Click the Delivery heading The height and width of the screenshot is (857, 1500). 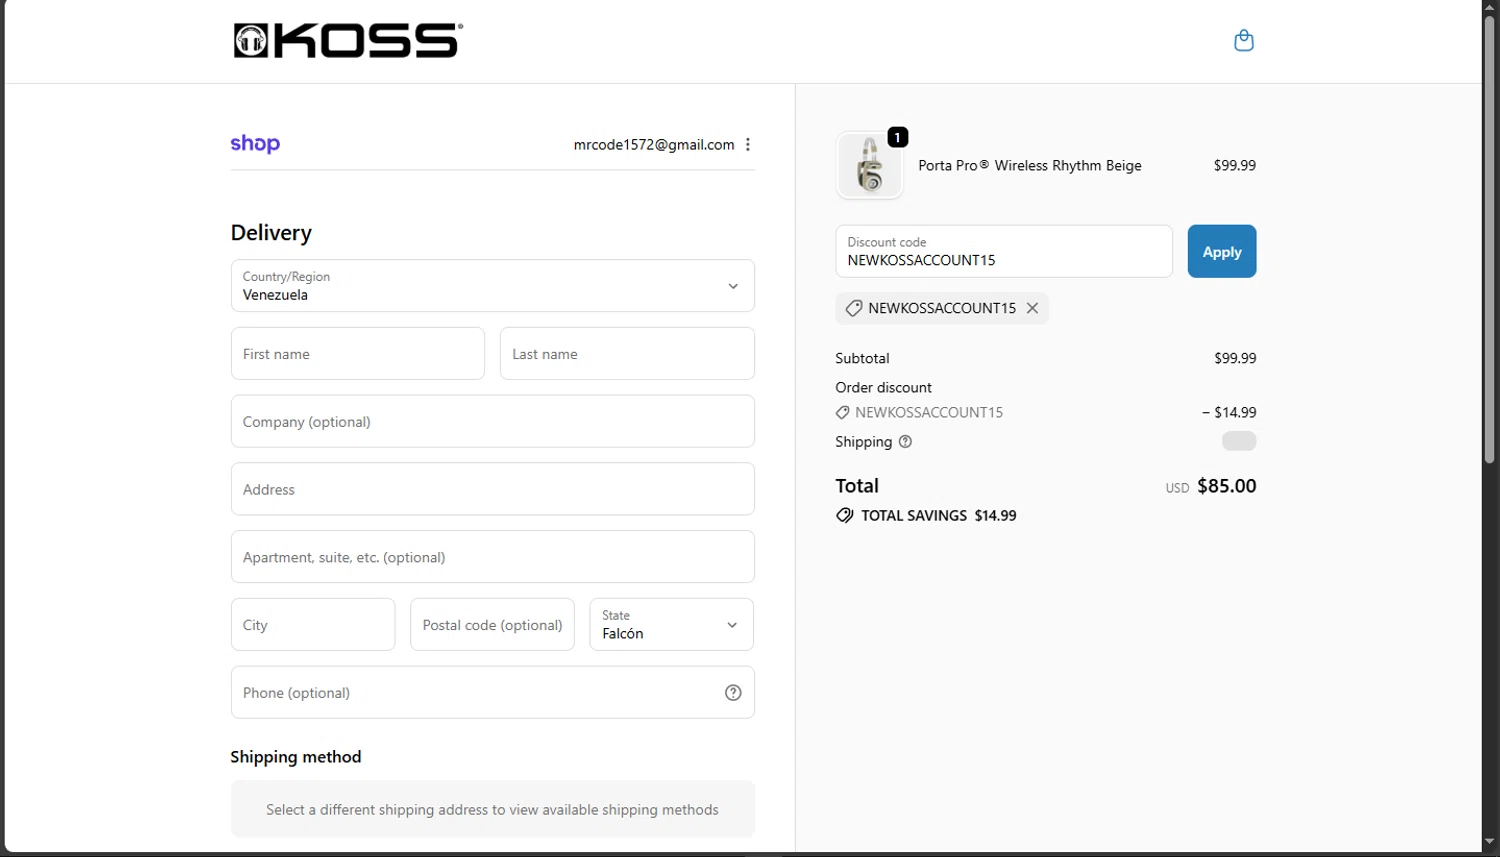(271, 233)
